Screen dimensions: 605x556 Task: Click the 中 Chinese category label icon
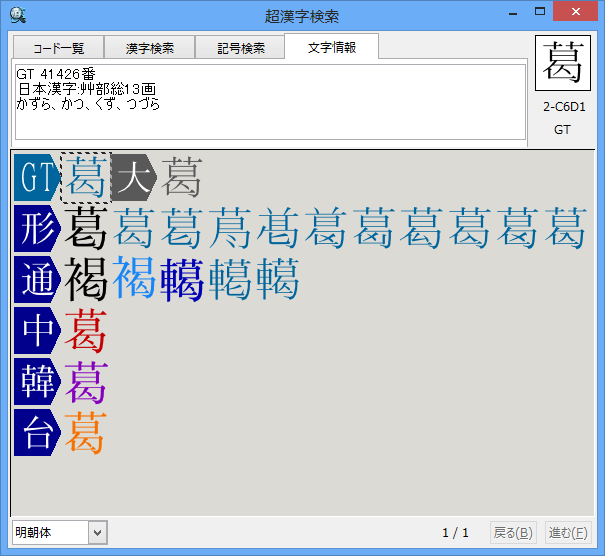(x=37, y=331)
